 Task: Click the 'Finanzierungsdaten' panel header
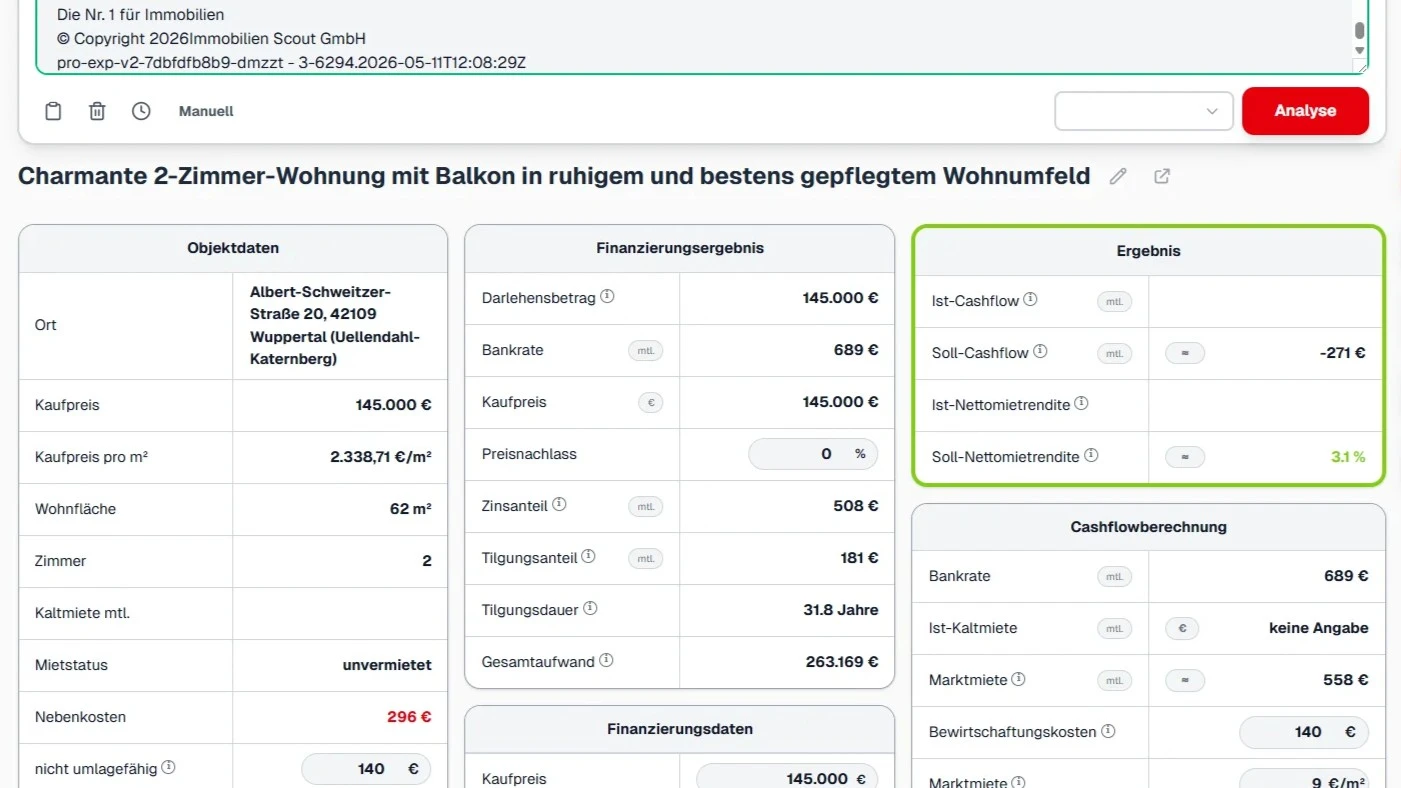point(680,729)
